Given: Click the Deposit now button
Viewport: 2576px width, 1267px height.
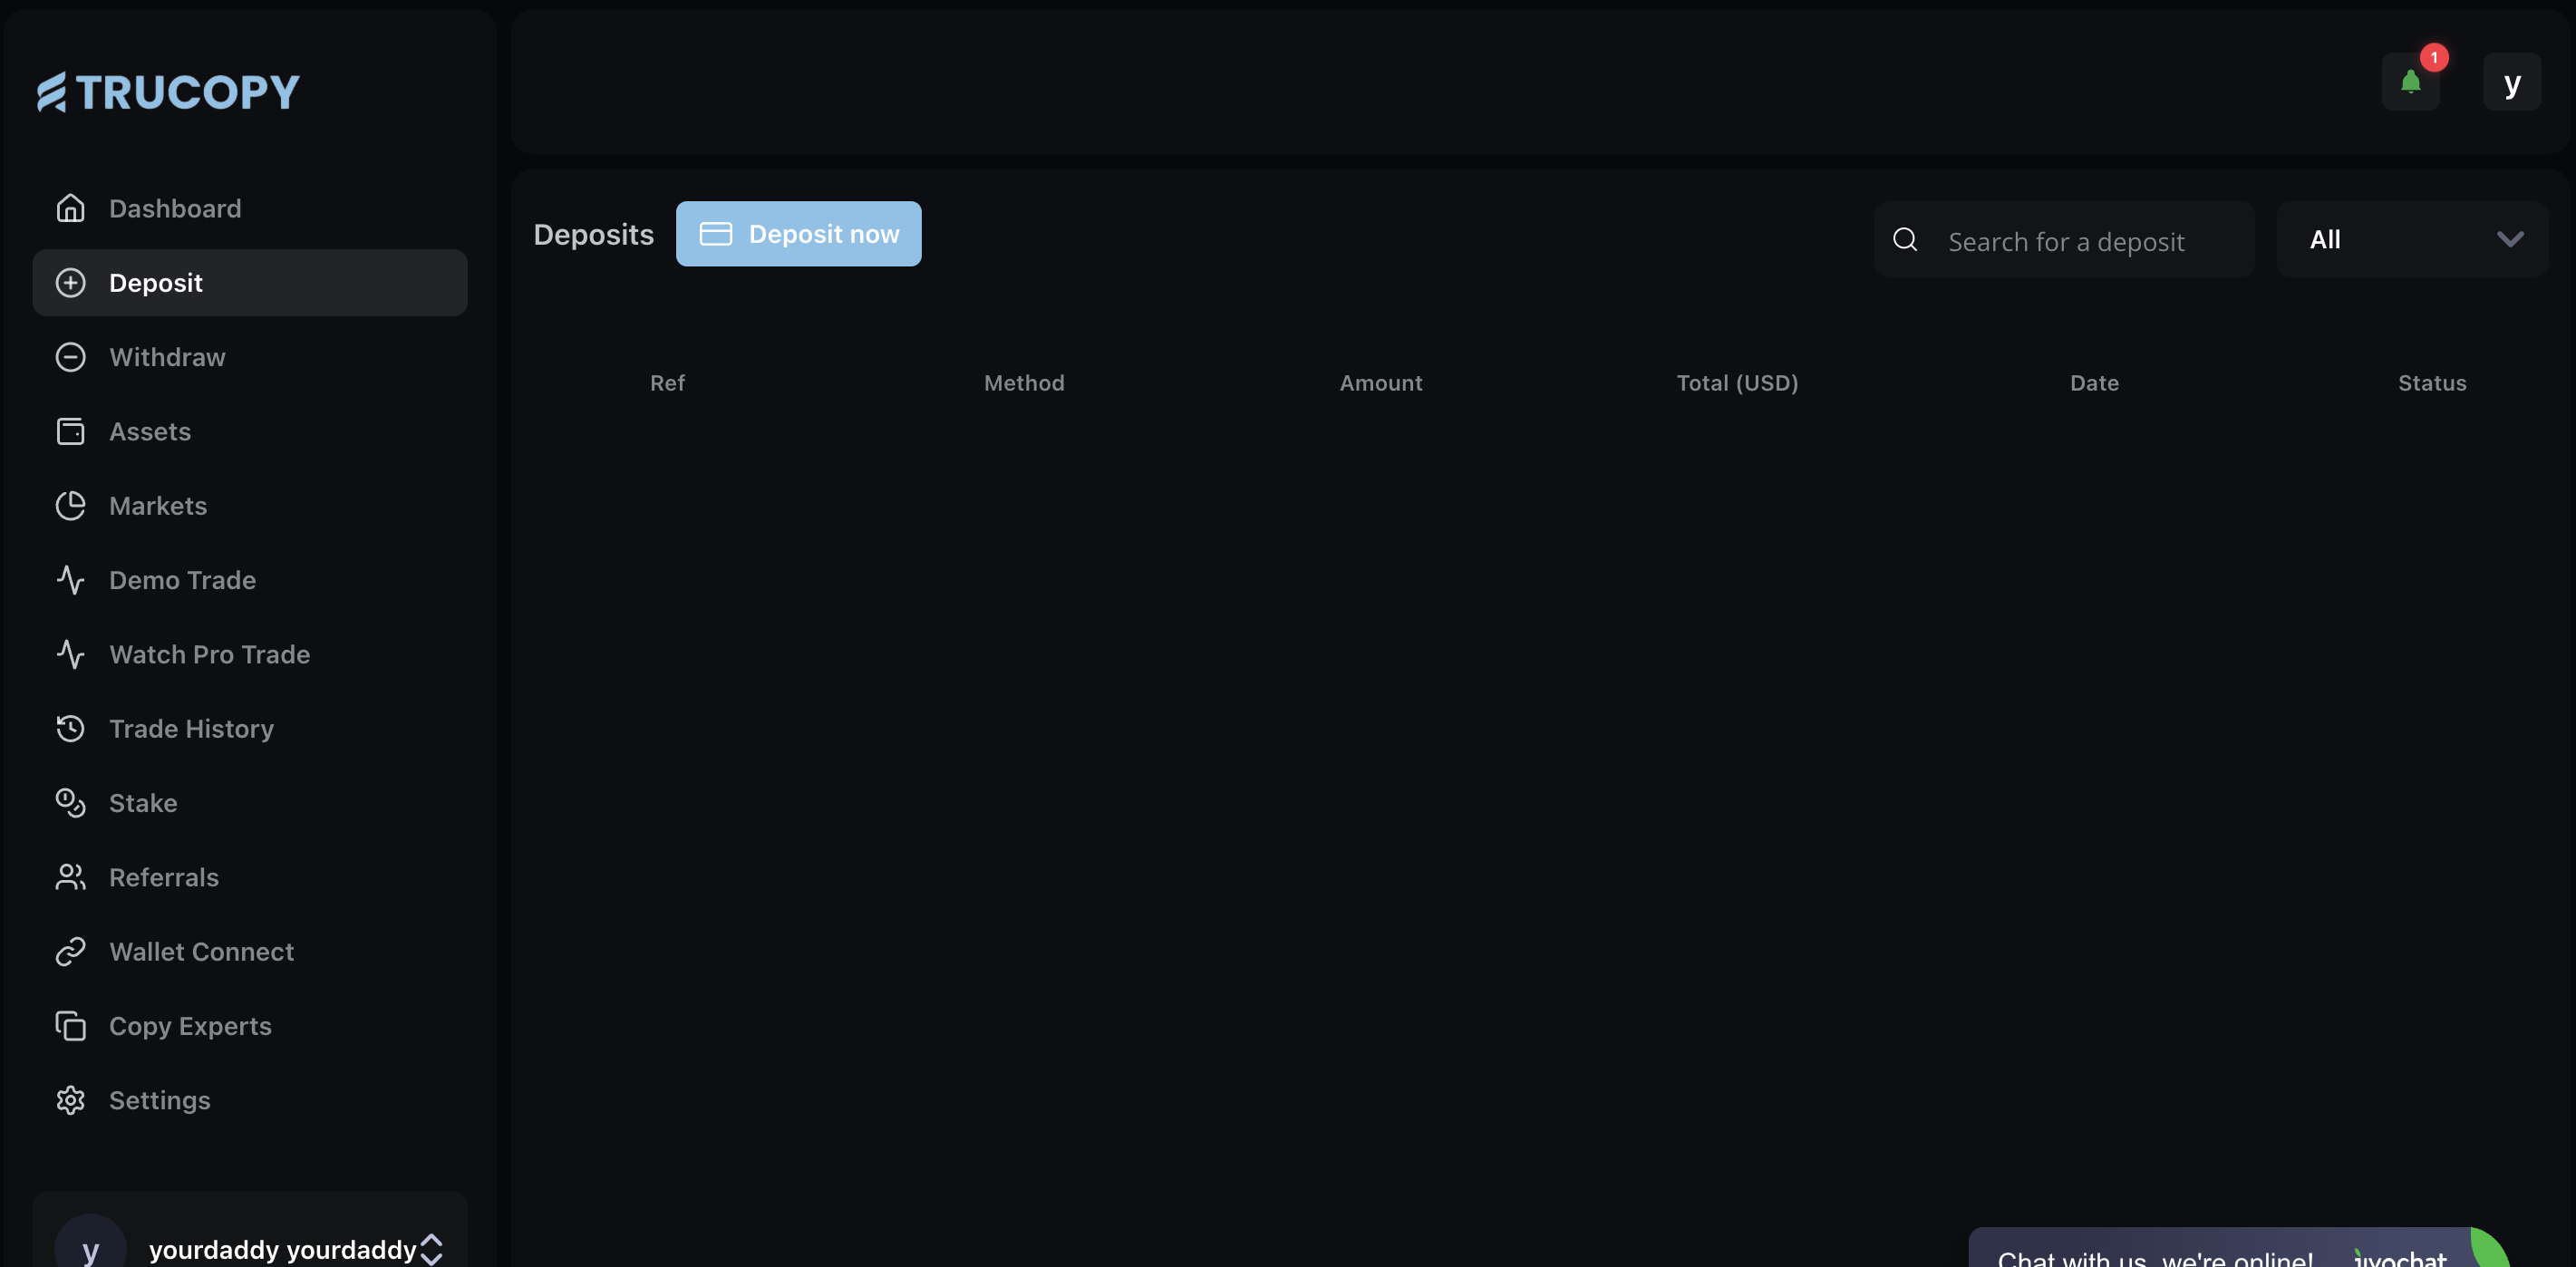Looking at the screenshot, I should 799,233.
